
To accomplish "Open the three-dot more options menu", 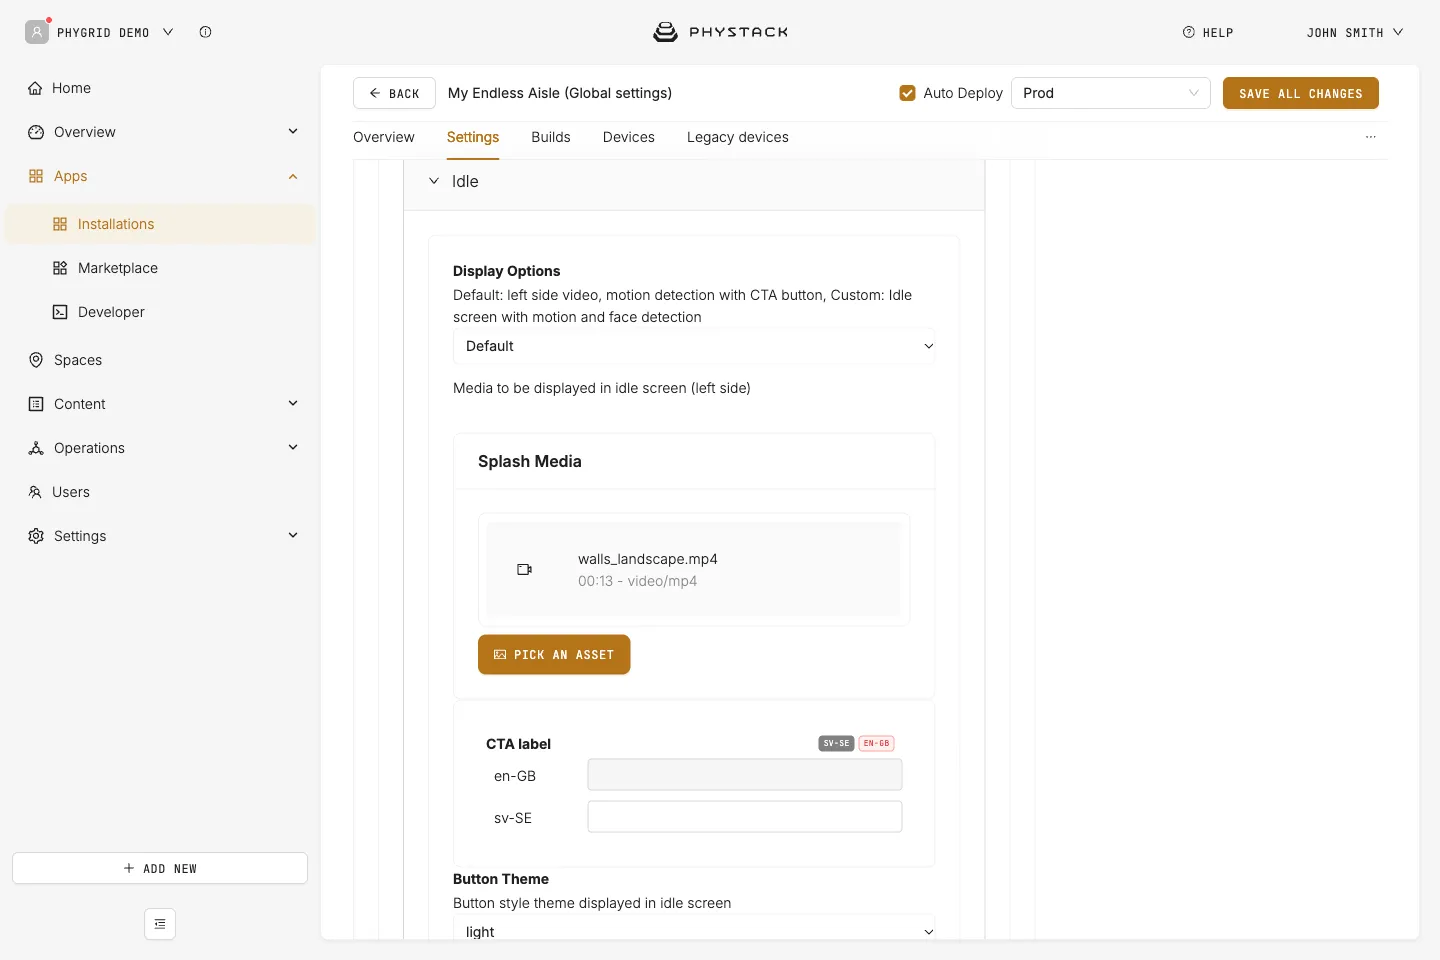I will point(1371,137).
